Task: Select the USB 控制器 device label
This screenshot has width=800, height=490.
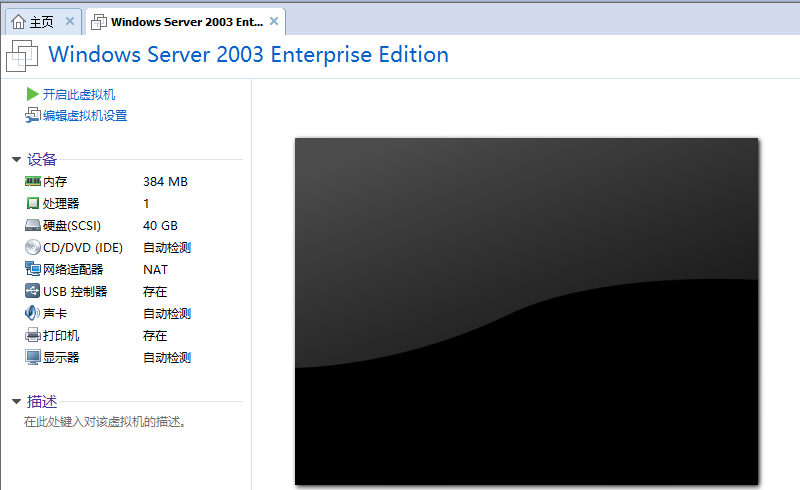Action: [75, 291]
